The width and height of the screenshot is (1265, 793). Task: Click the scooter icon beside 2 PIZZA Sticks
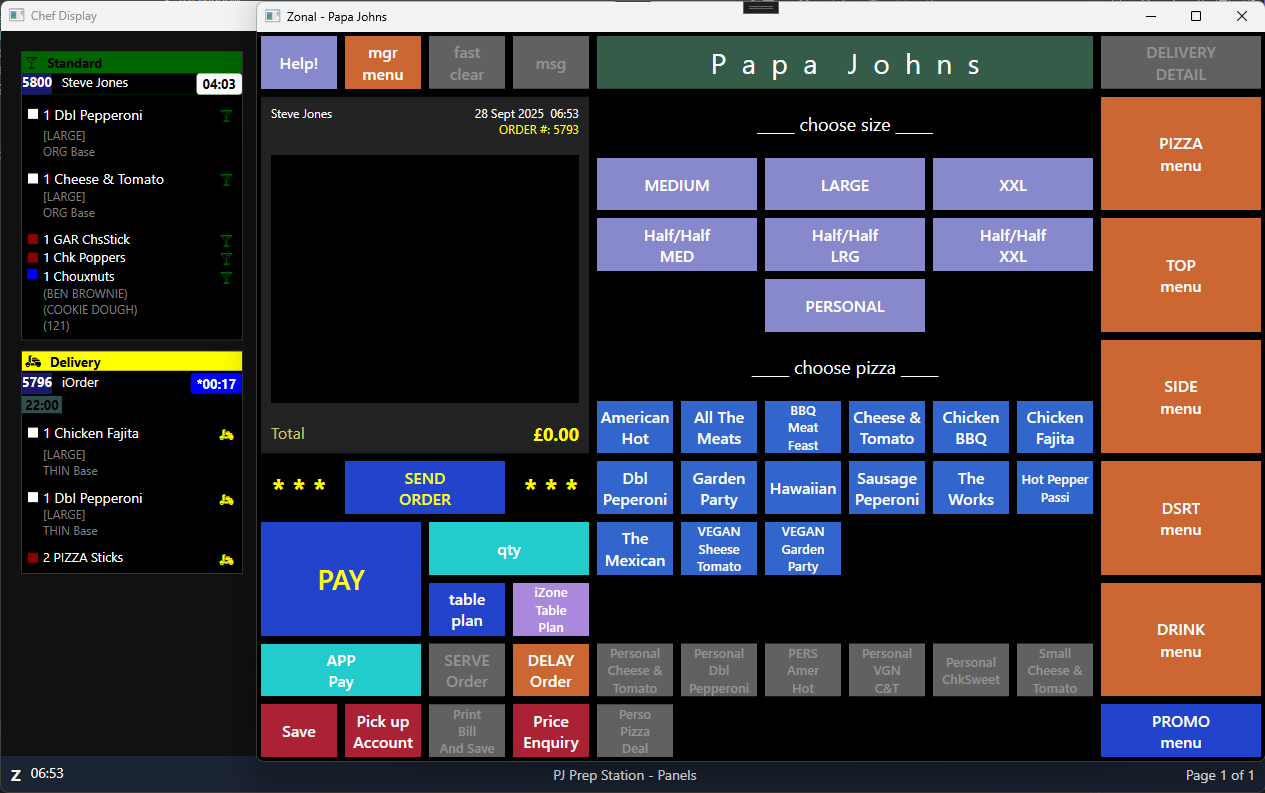click(227, 558)
